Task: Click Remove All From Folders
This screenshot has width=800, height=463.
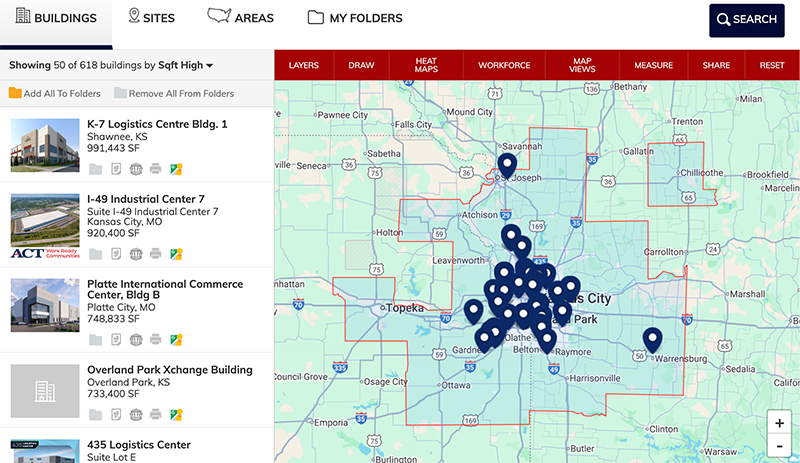Action: 174,93
